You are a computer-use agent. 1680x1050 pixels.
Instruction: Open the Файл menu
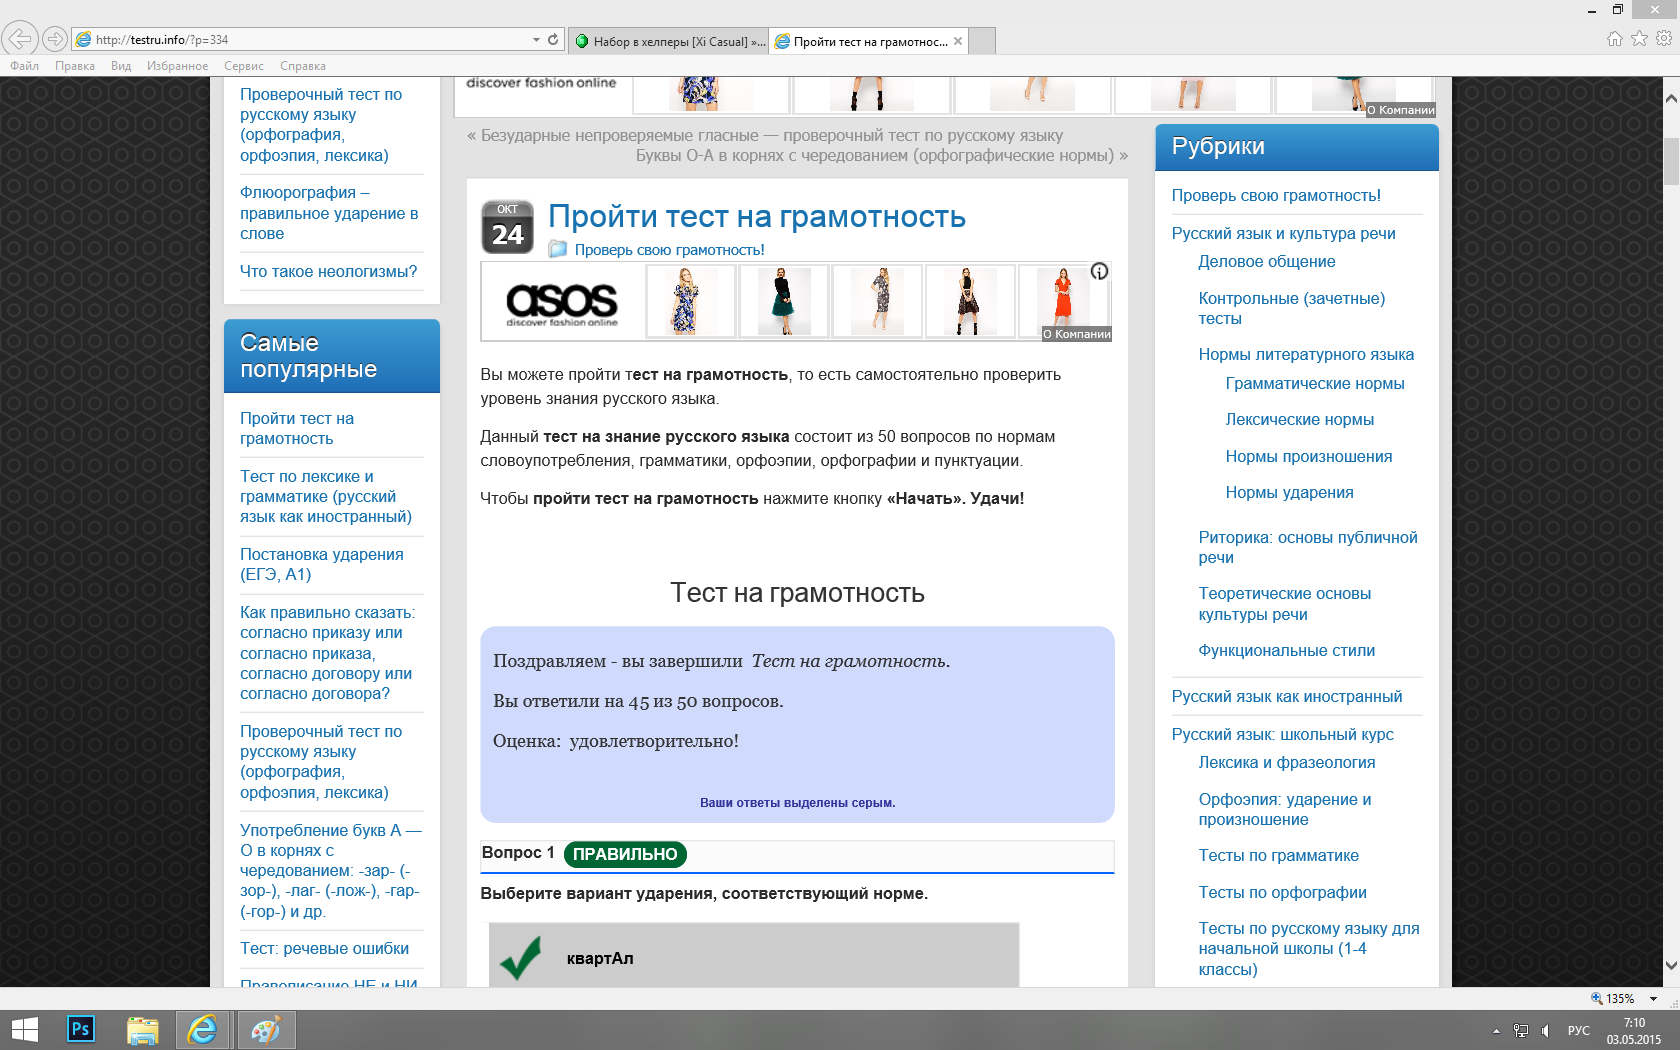24,66
